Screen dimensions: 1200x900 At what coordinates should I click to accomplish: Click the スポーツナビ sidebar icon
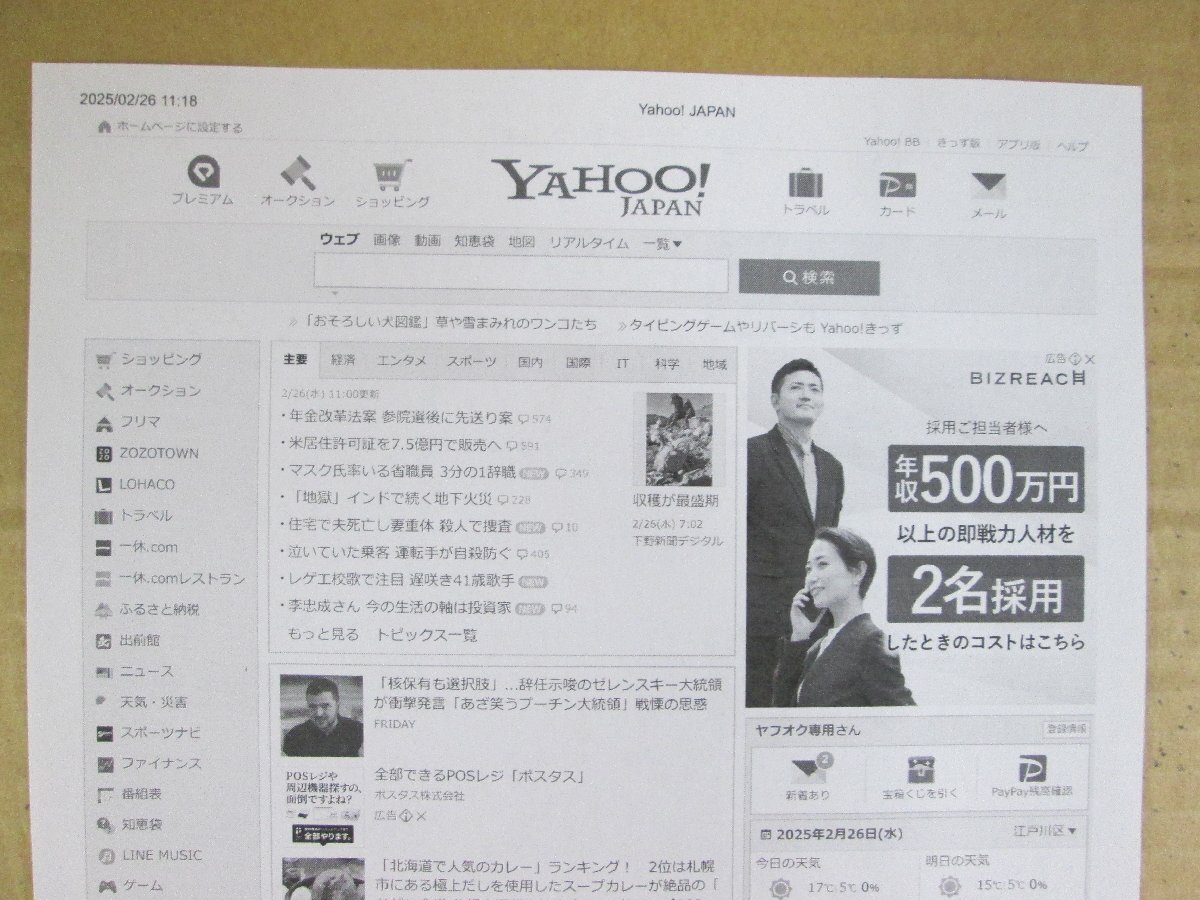[x=104, y=733]
